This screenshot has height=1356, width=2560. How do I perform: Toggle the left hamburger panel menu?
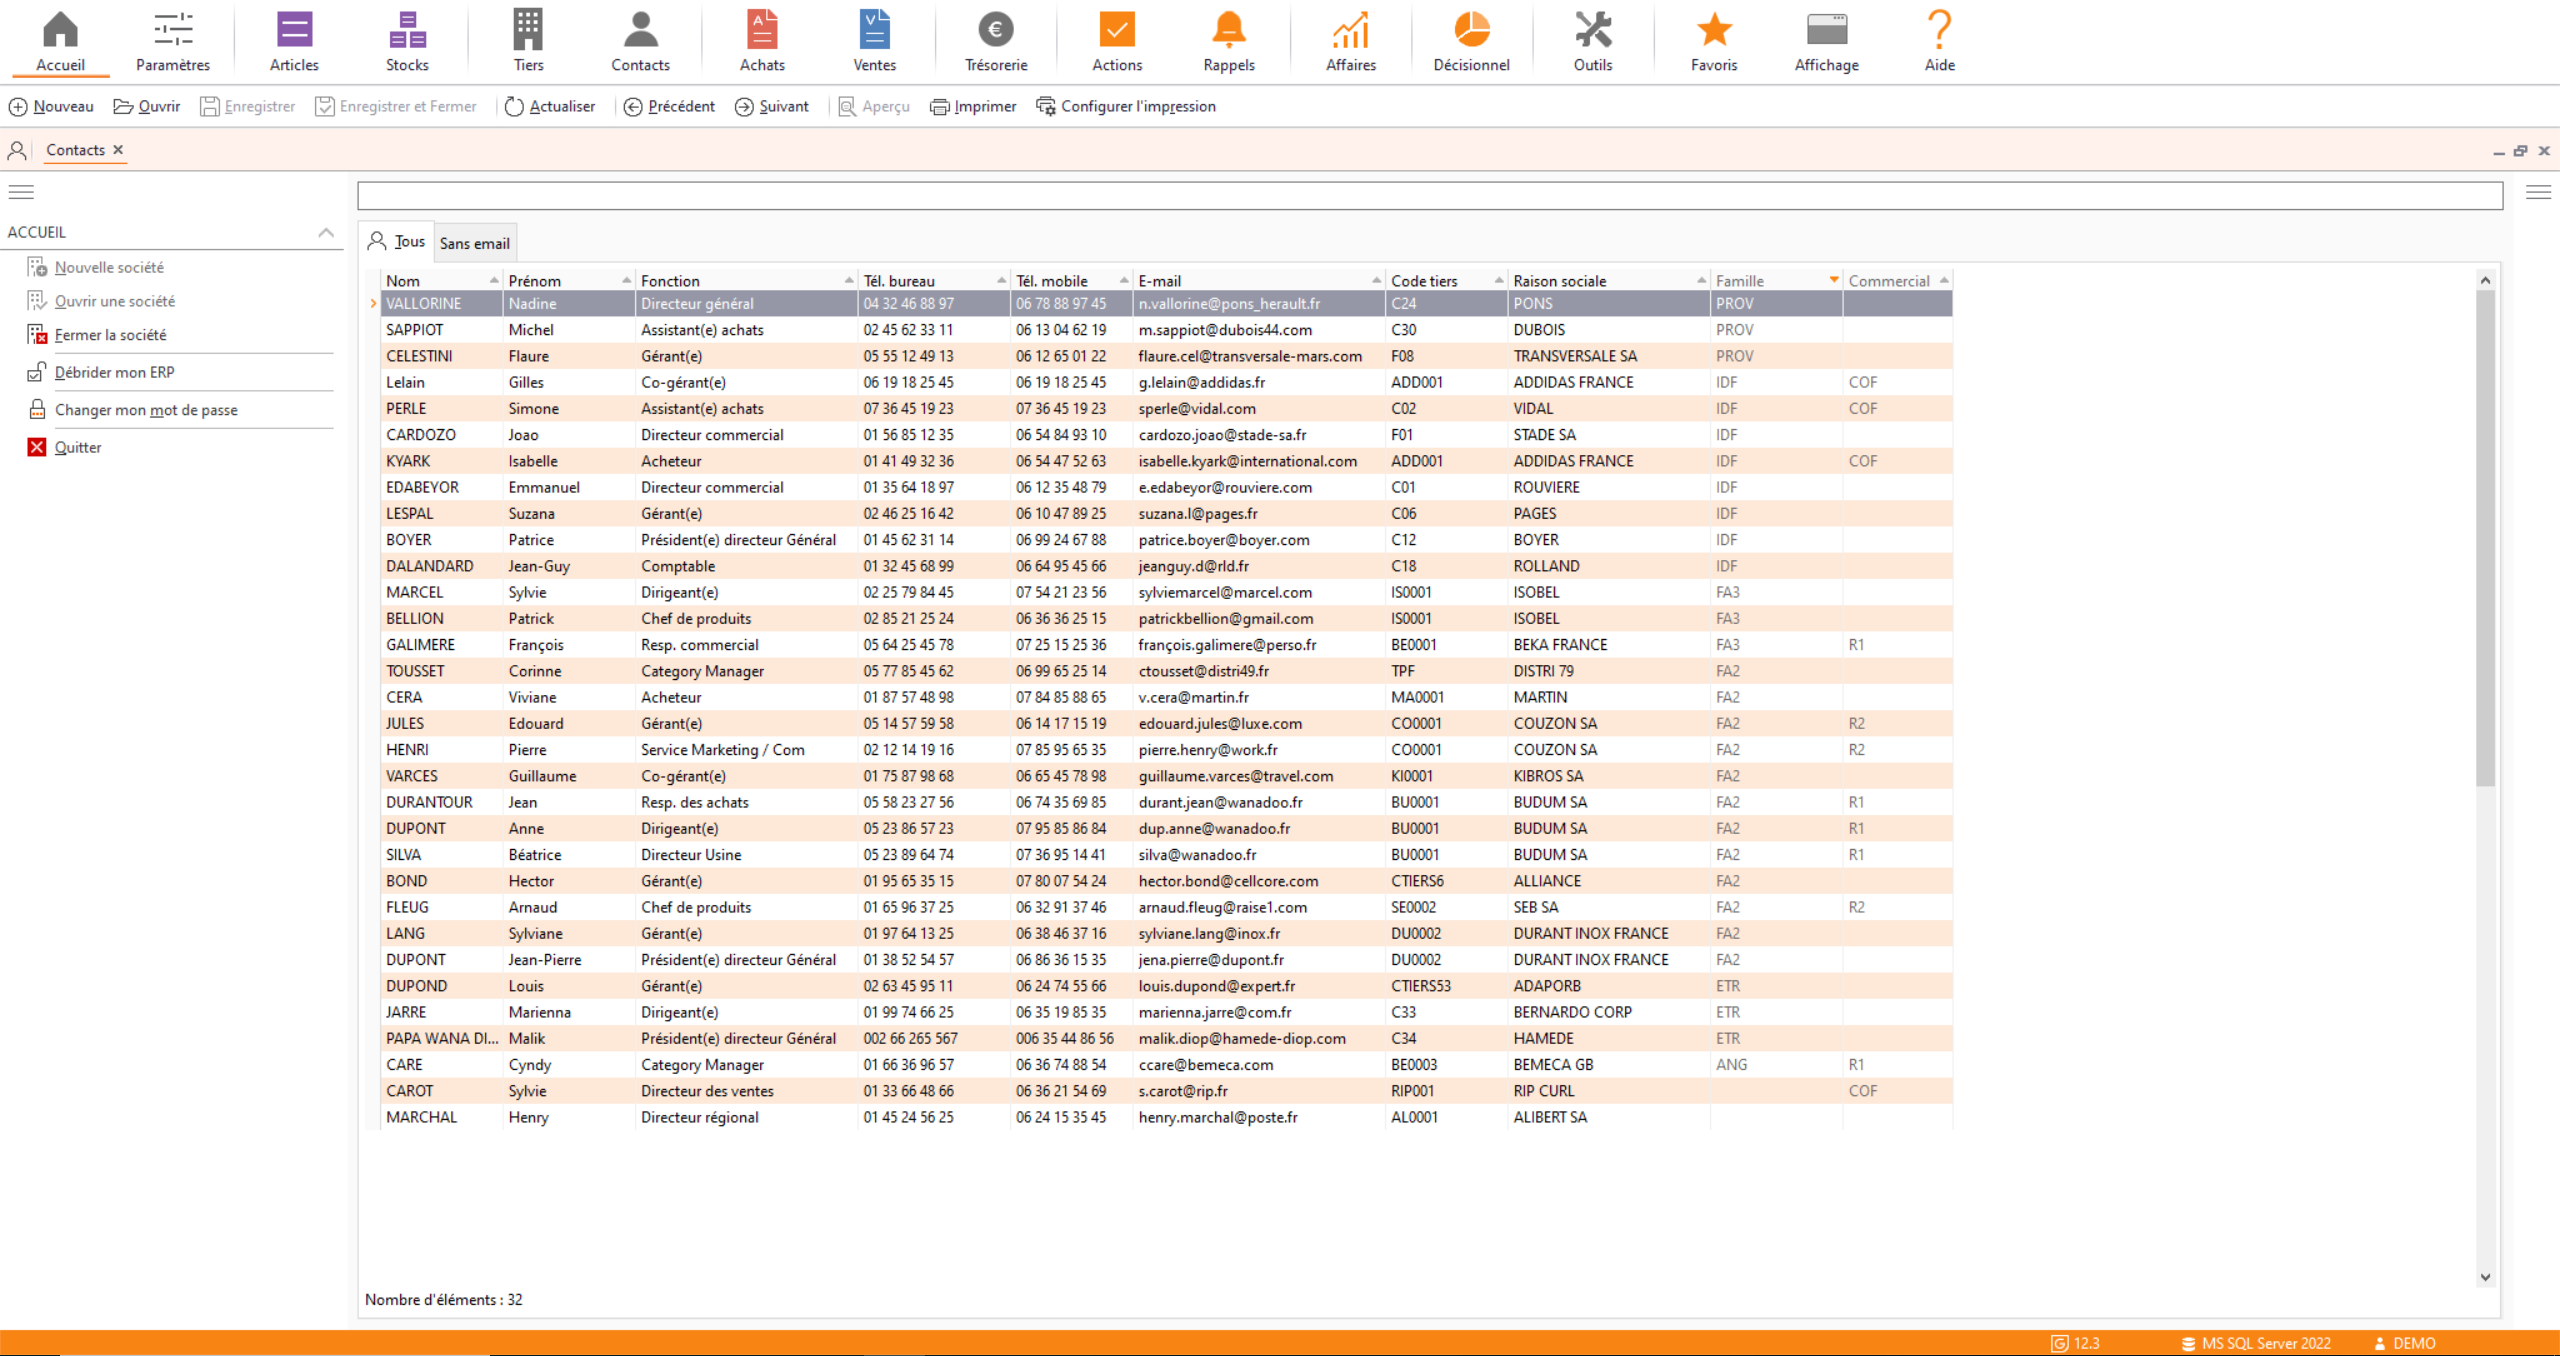tap(21, 192)
